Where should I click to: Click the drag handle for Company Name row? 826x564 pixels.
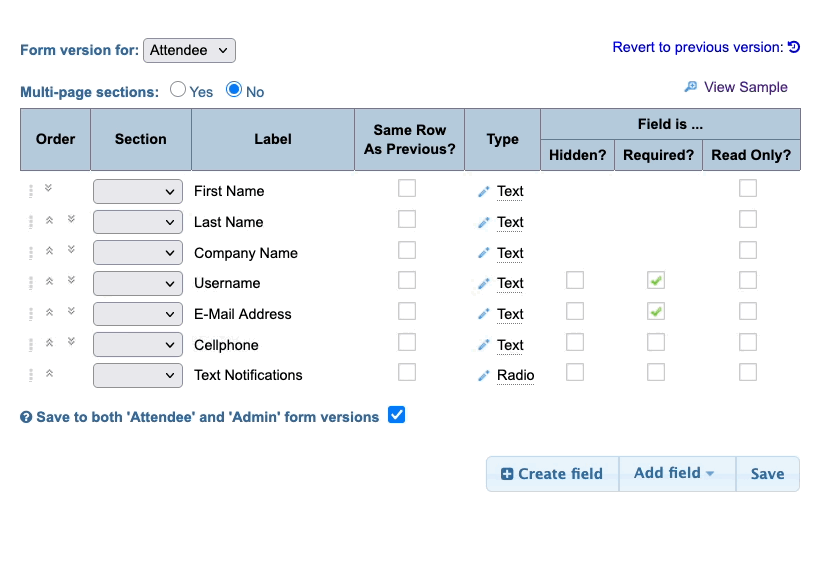tap(31, 253)
